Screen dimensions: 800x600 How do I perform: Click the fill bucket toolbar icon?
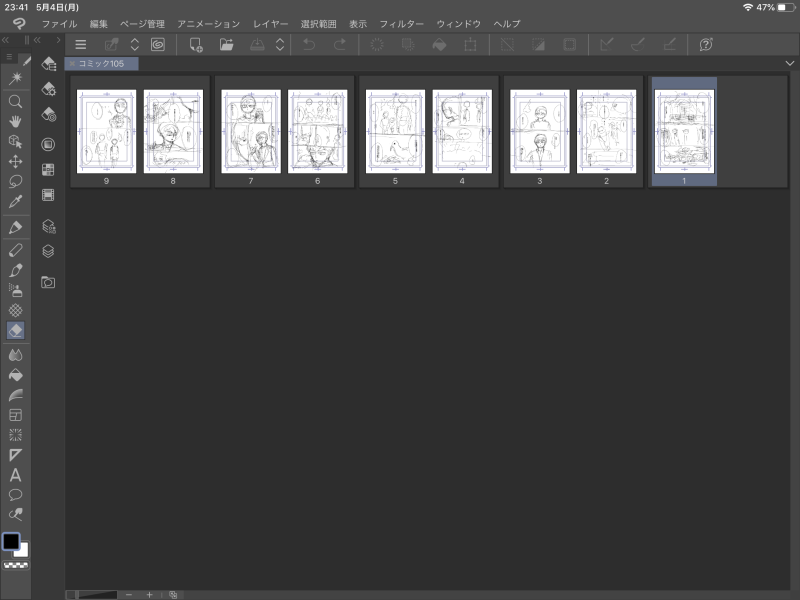(439, 45)
